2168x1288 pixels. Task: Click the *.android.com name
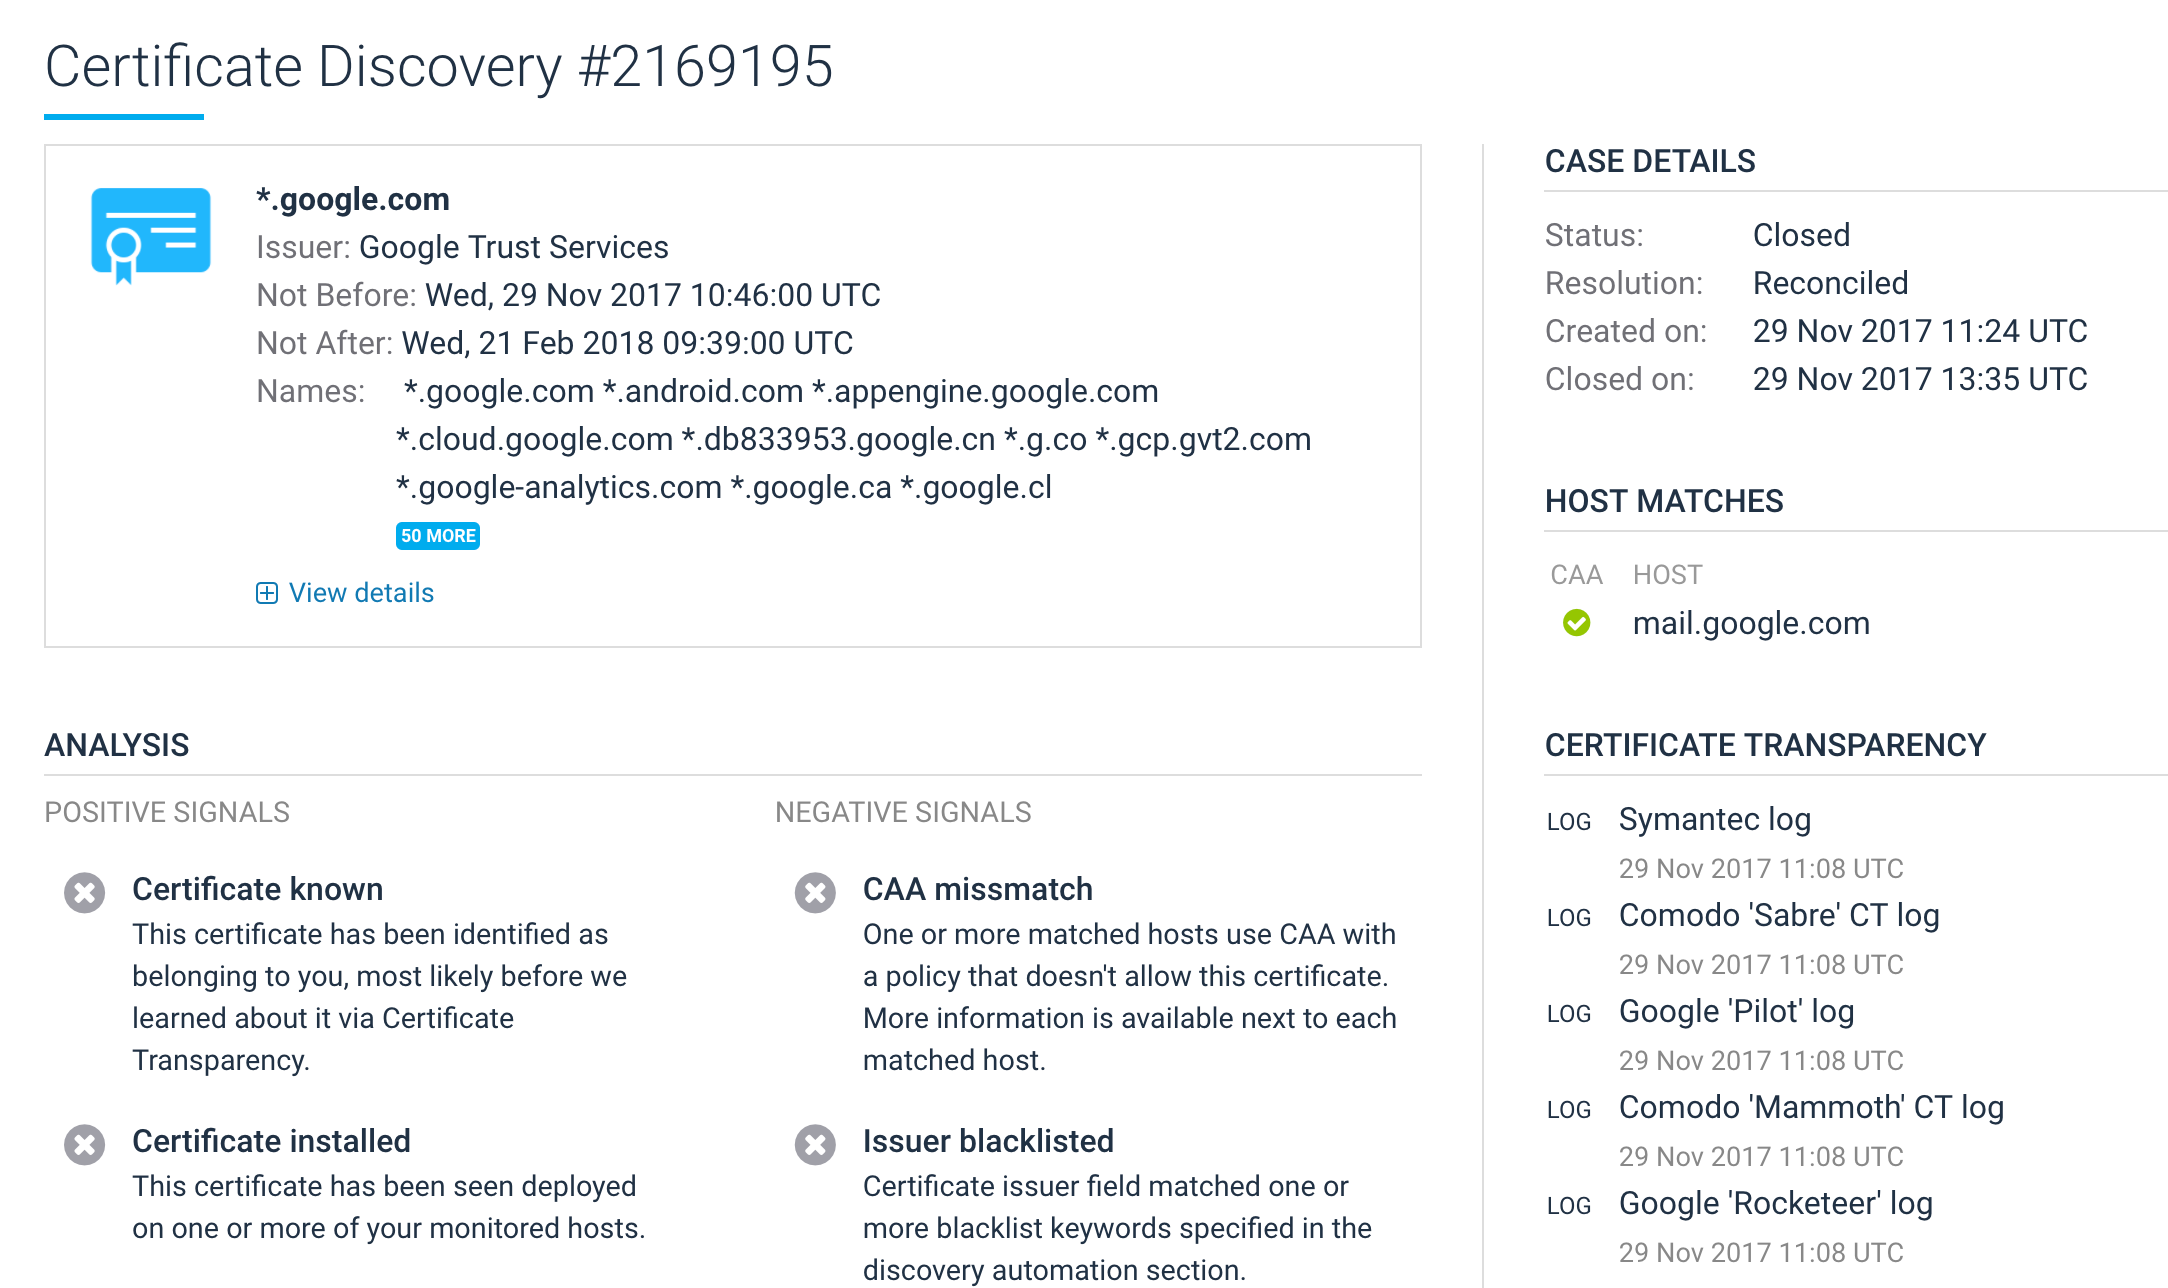coord(703,391)
